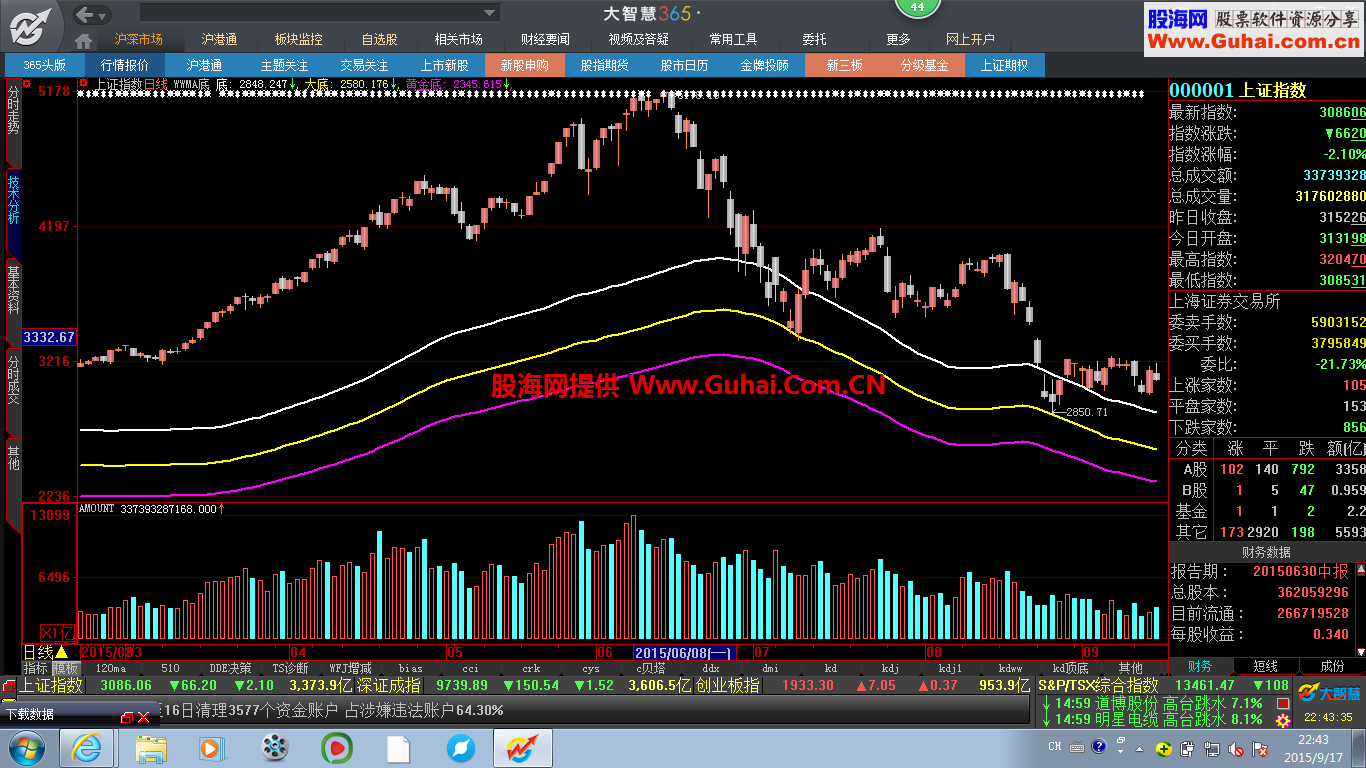Go back with the left arrow button
Image resolution: width=1366 pixels, height=768 pixels.
click(86, 14)
